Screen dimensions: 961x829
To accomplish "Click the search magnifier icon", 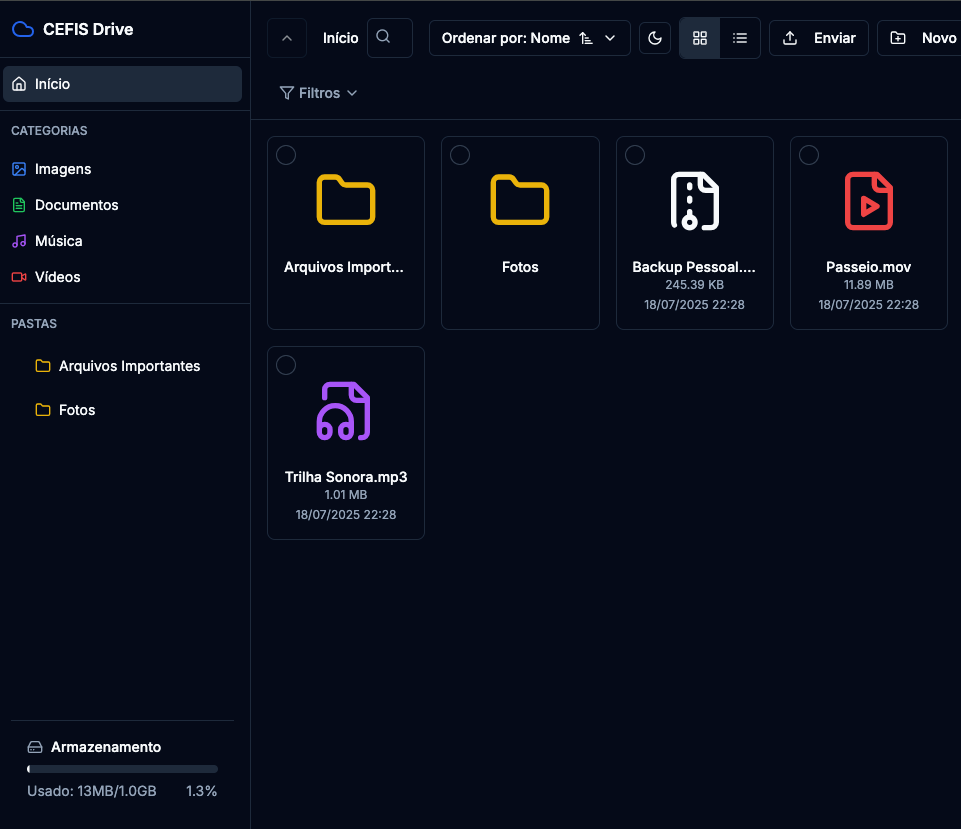I will (383, 38).
